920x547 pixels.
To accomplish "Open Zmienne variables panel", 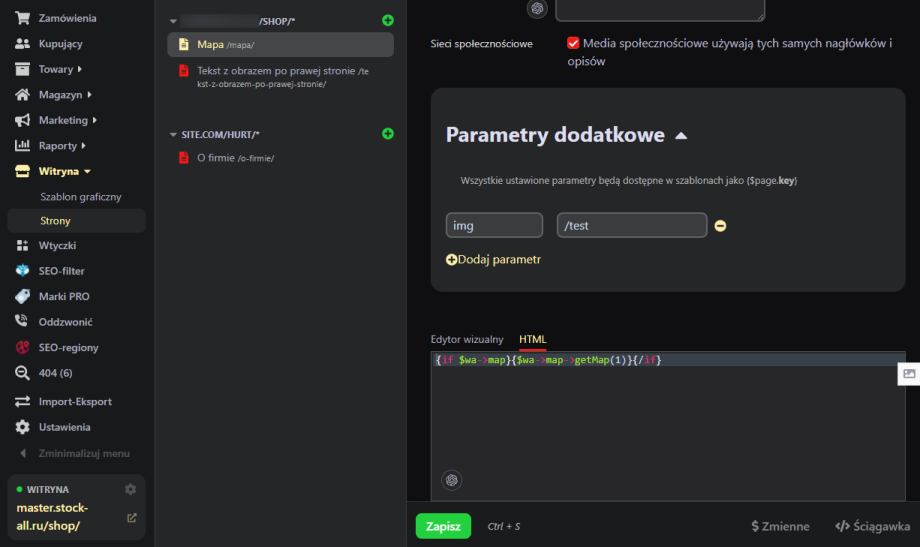I will point(780,526).
